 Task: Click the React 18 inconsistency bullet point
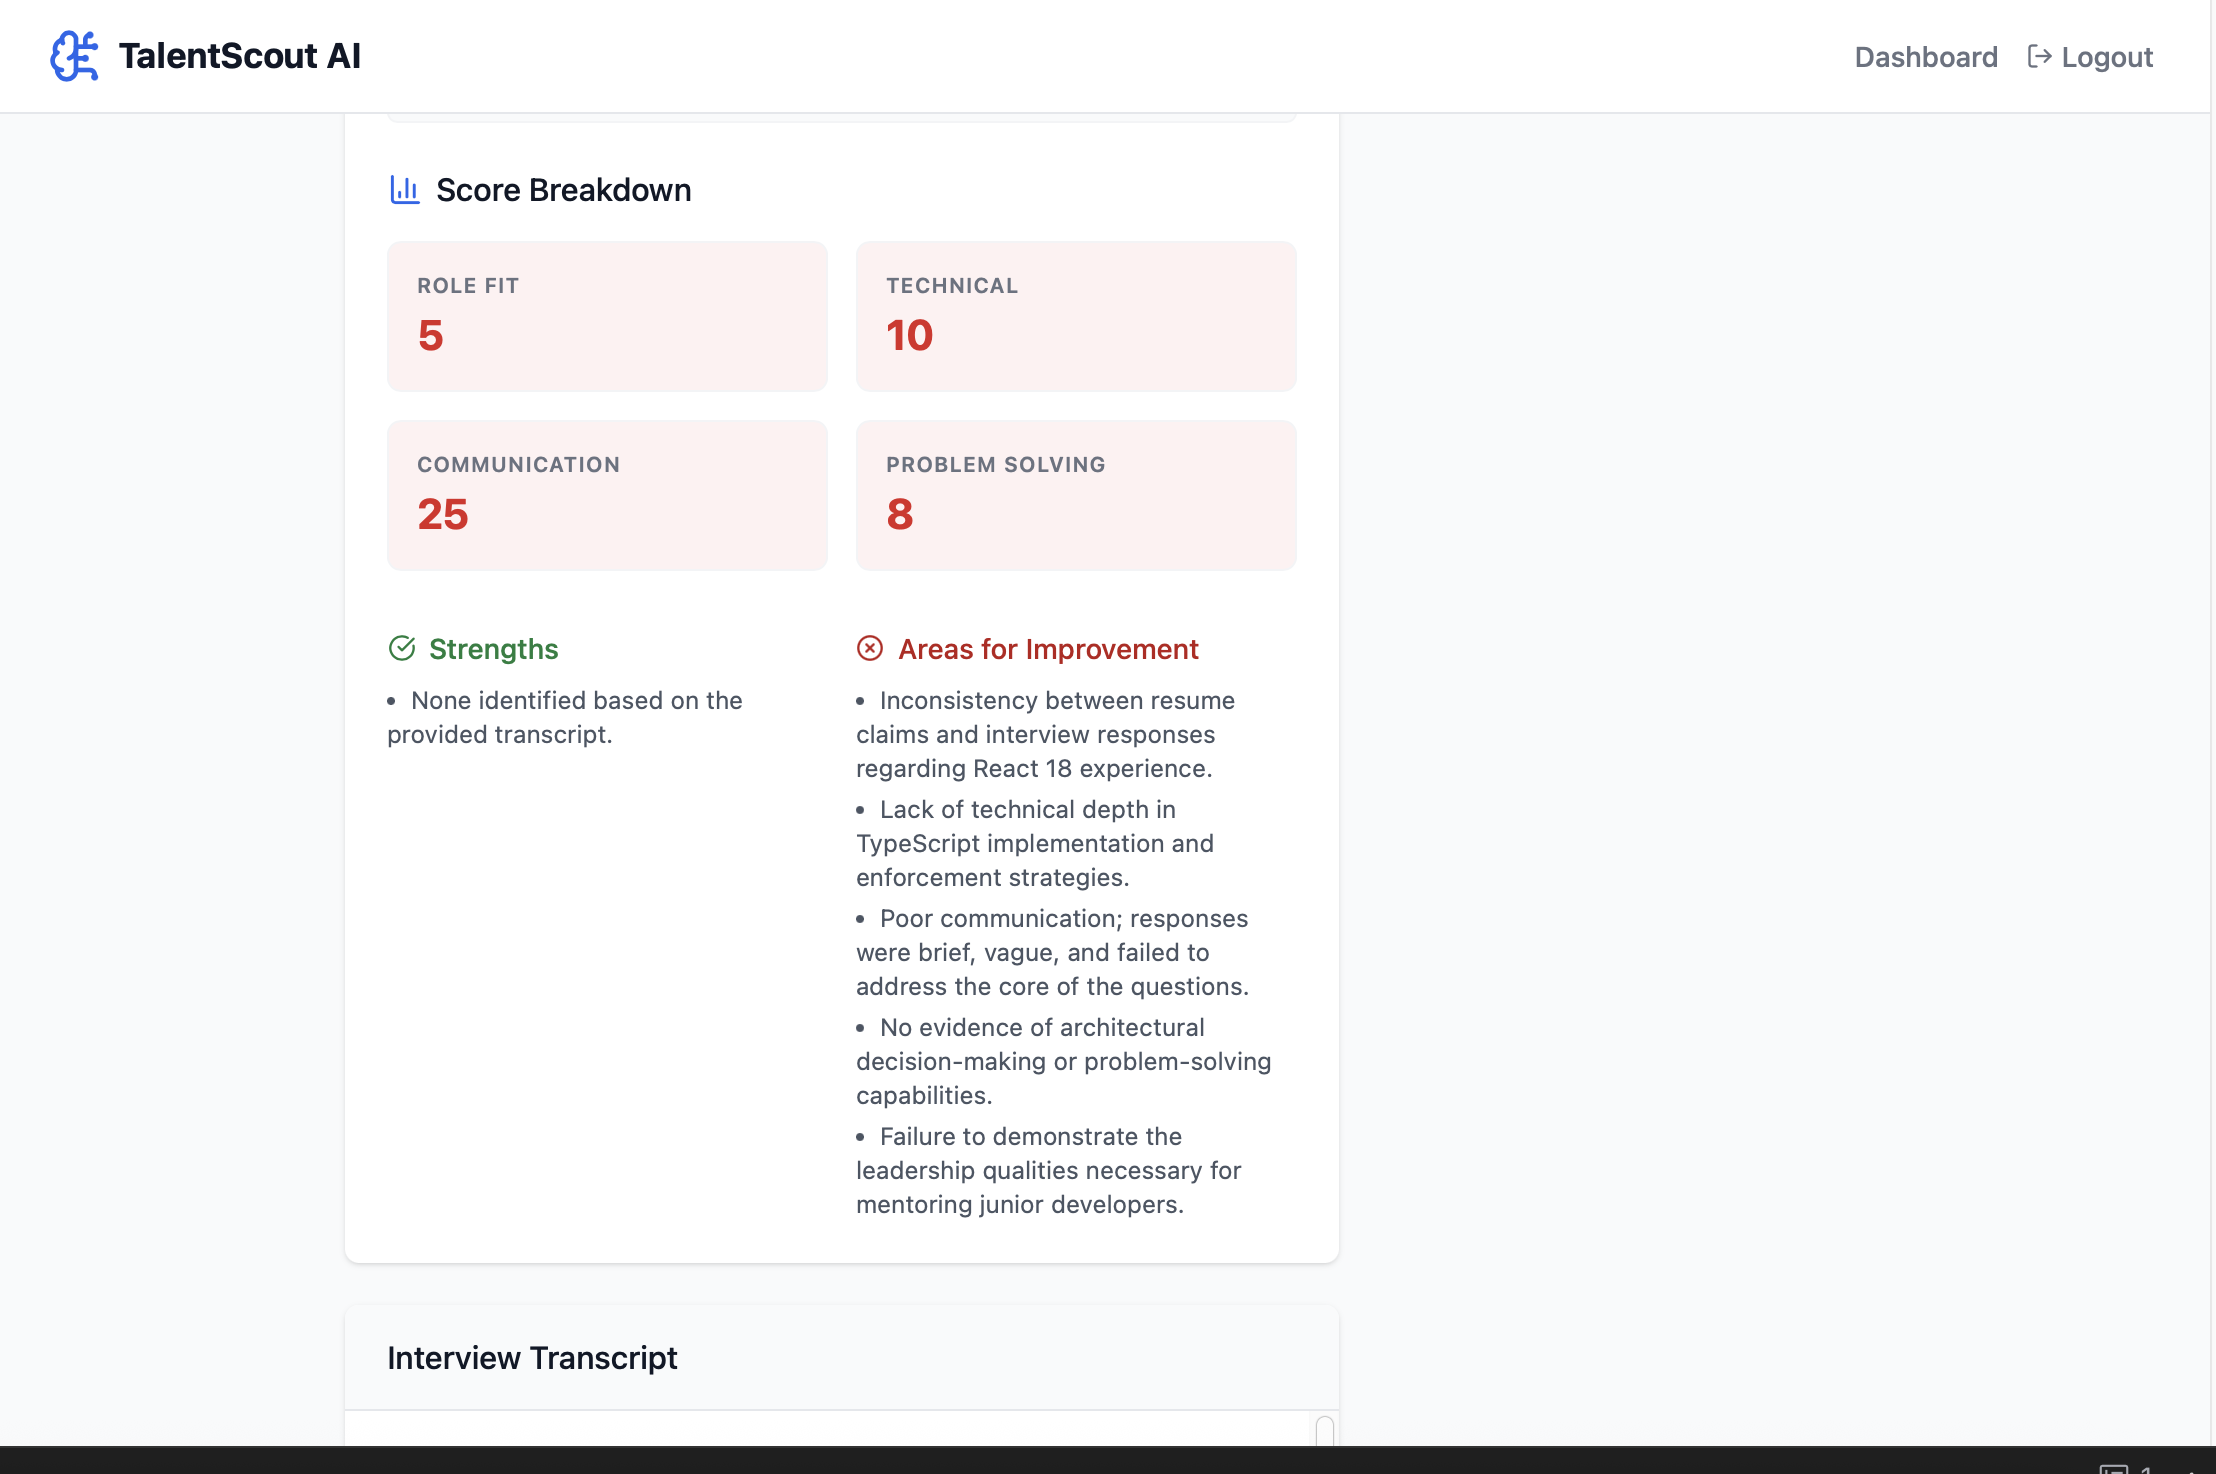[1045, 734]
